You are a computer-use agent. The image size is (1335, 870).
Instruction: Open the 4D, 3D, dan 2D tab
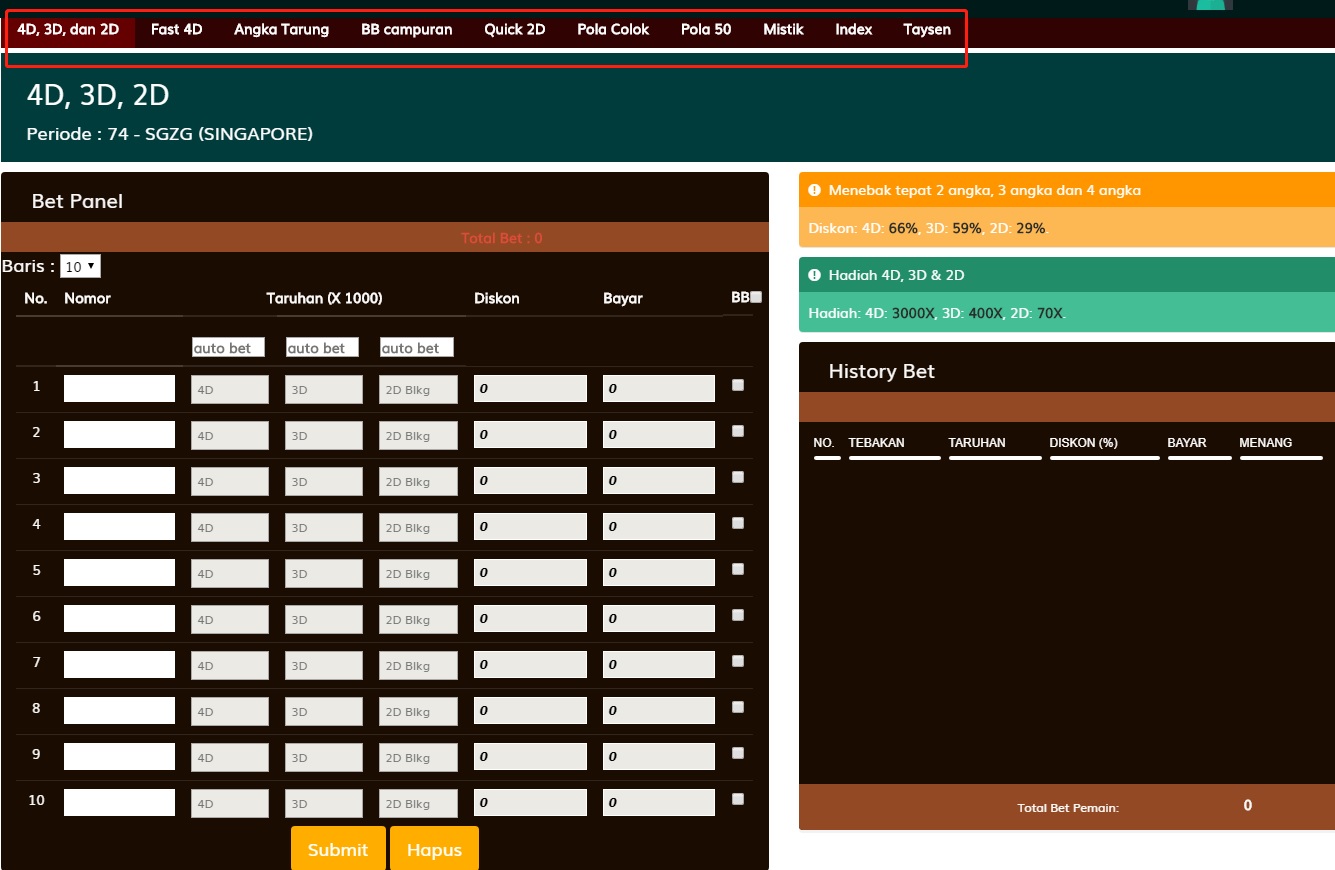(68, 30)
